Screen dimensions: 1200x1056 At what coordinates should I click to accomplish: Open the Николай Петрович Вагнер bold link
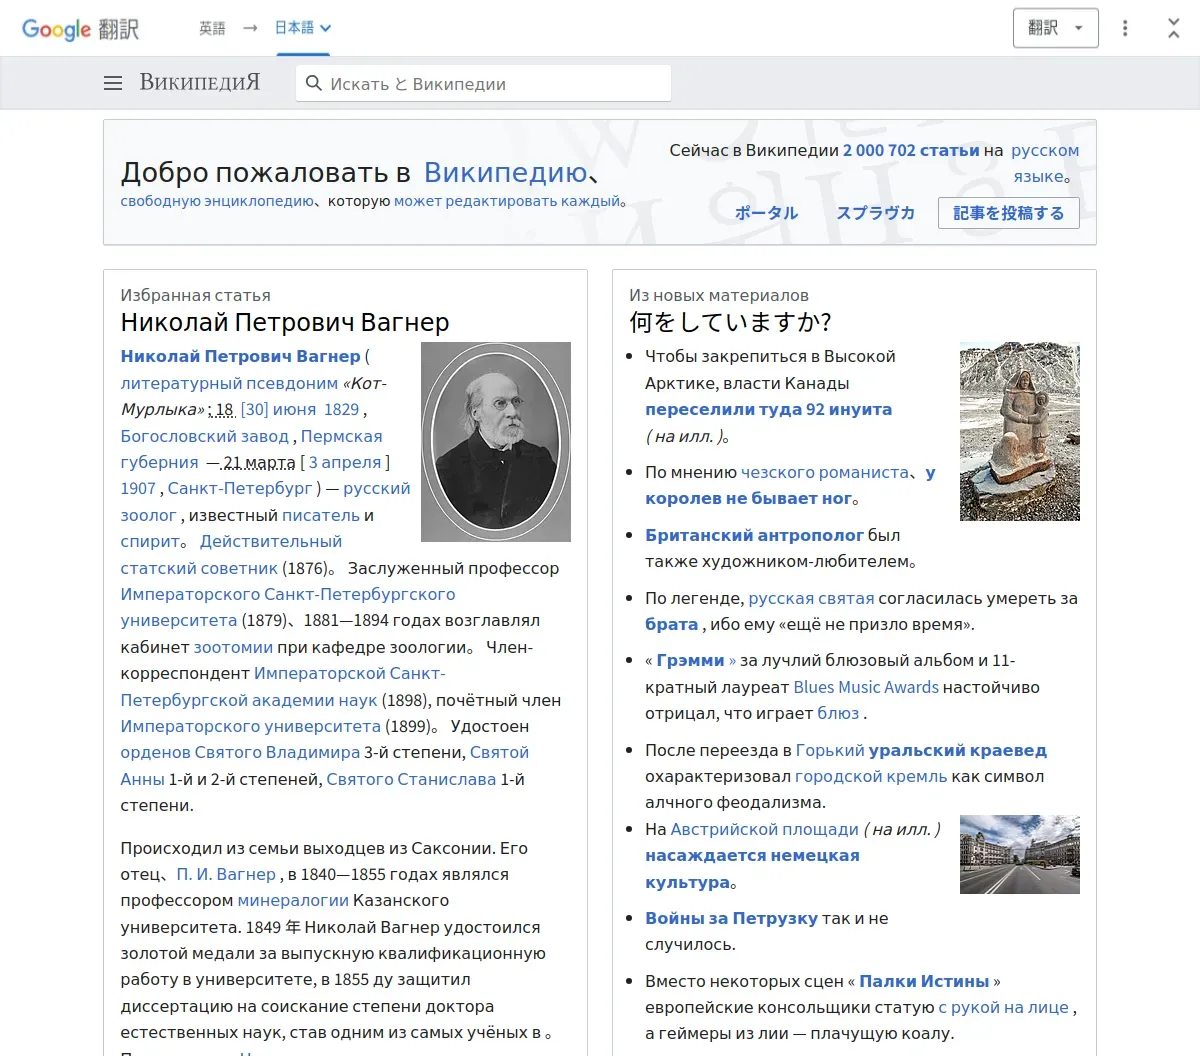240,356
